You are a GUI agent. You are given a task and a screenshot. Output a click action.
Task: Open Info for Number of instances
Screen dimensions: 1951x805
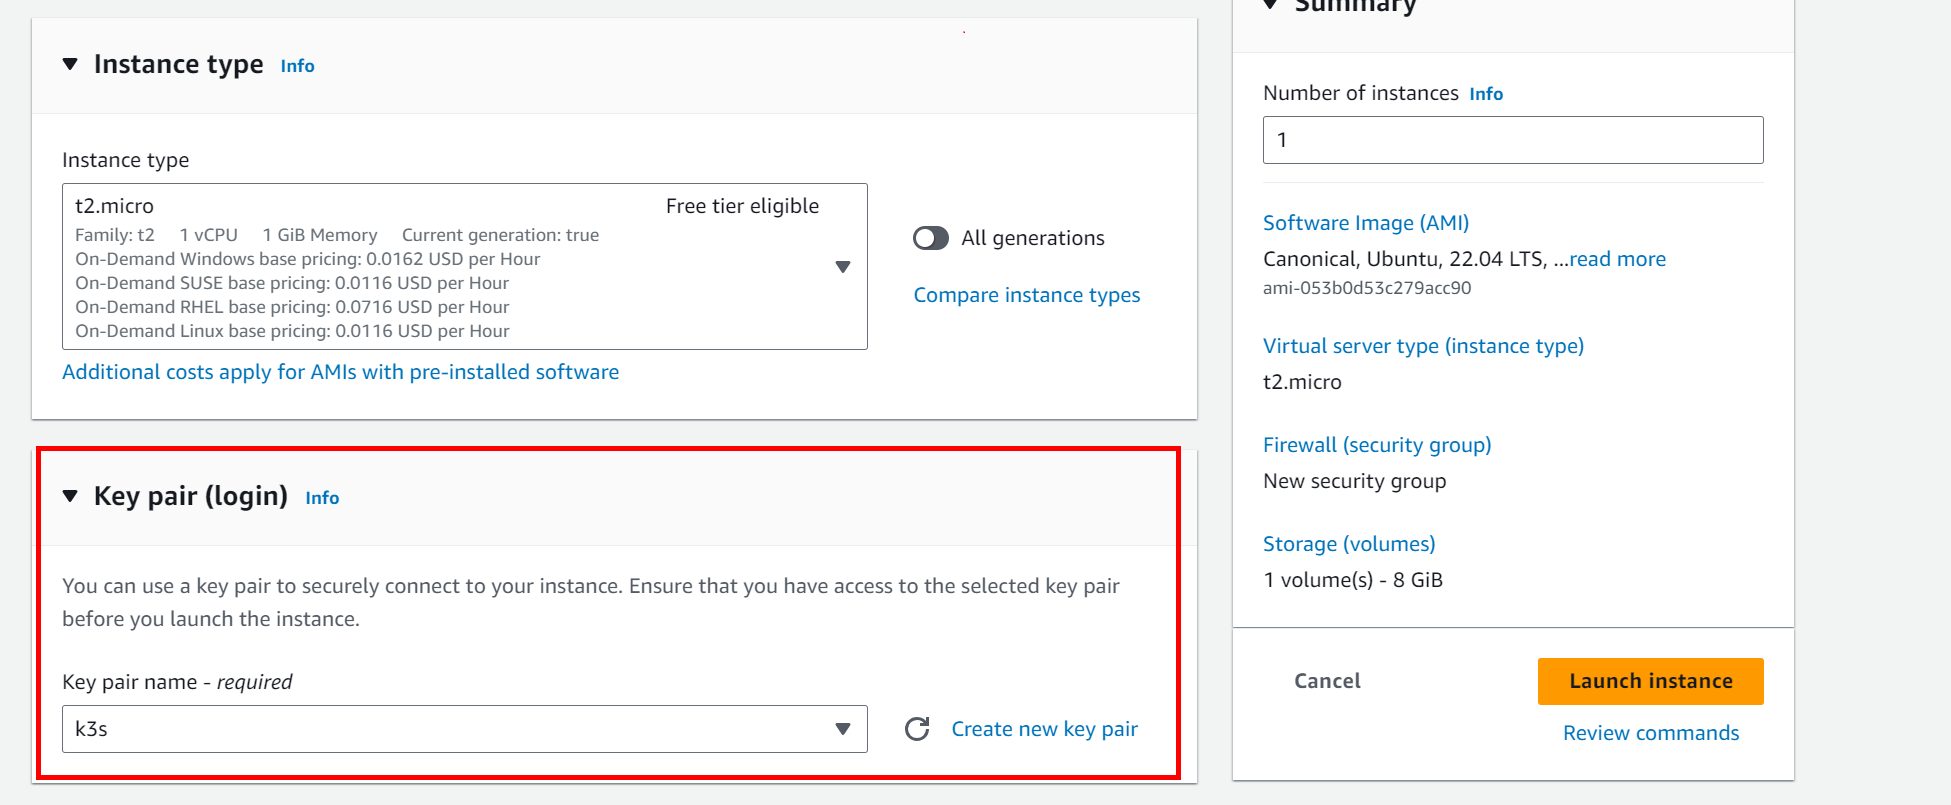click(x=1486, y=94)
